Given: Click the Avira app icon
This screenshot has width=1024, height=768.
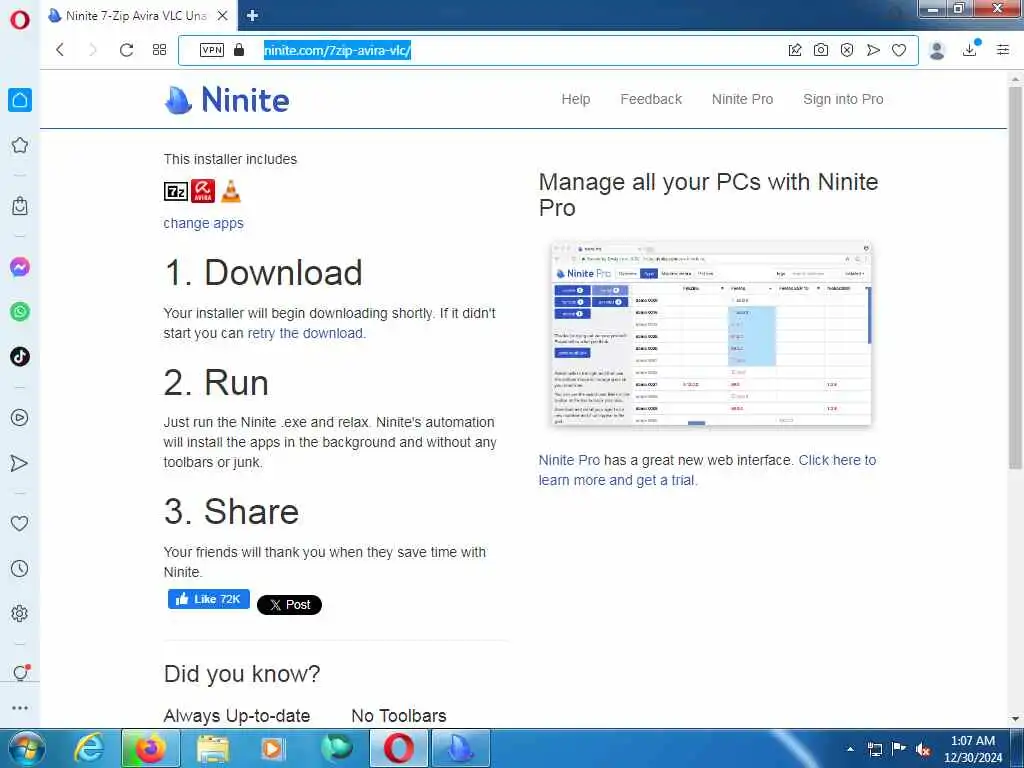Looking at the screenshot, I should (x=202, y=191).
